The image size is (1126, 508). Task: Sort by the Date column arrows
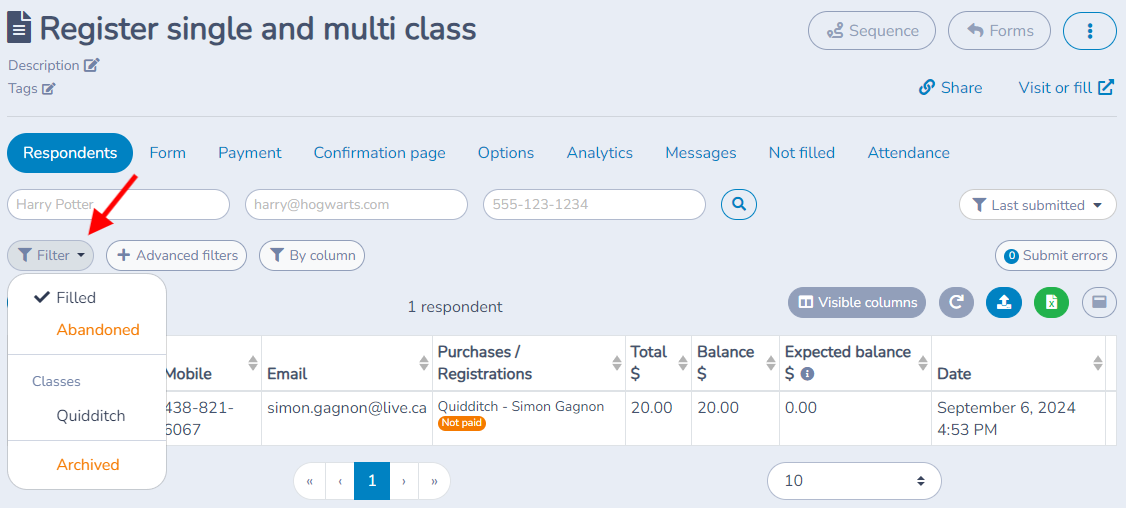1097,363
